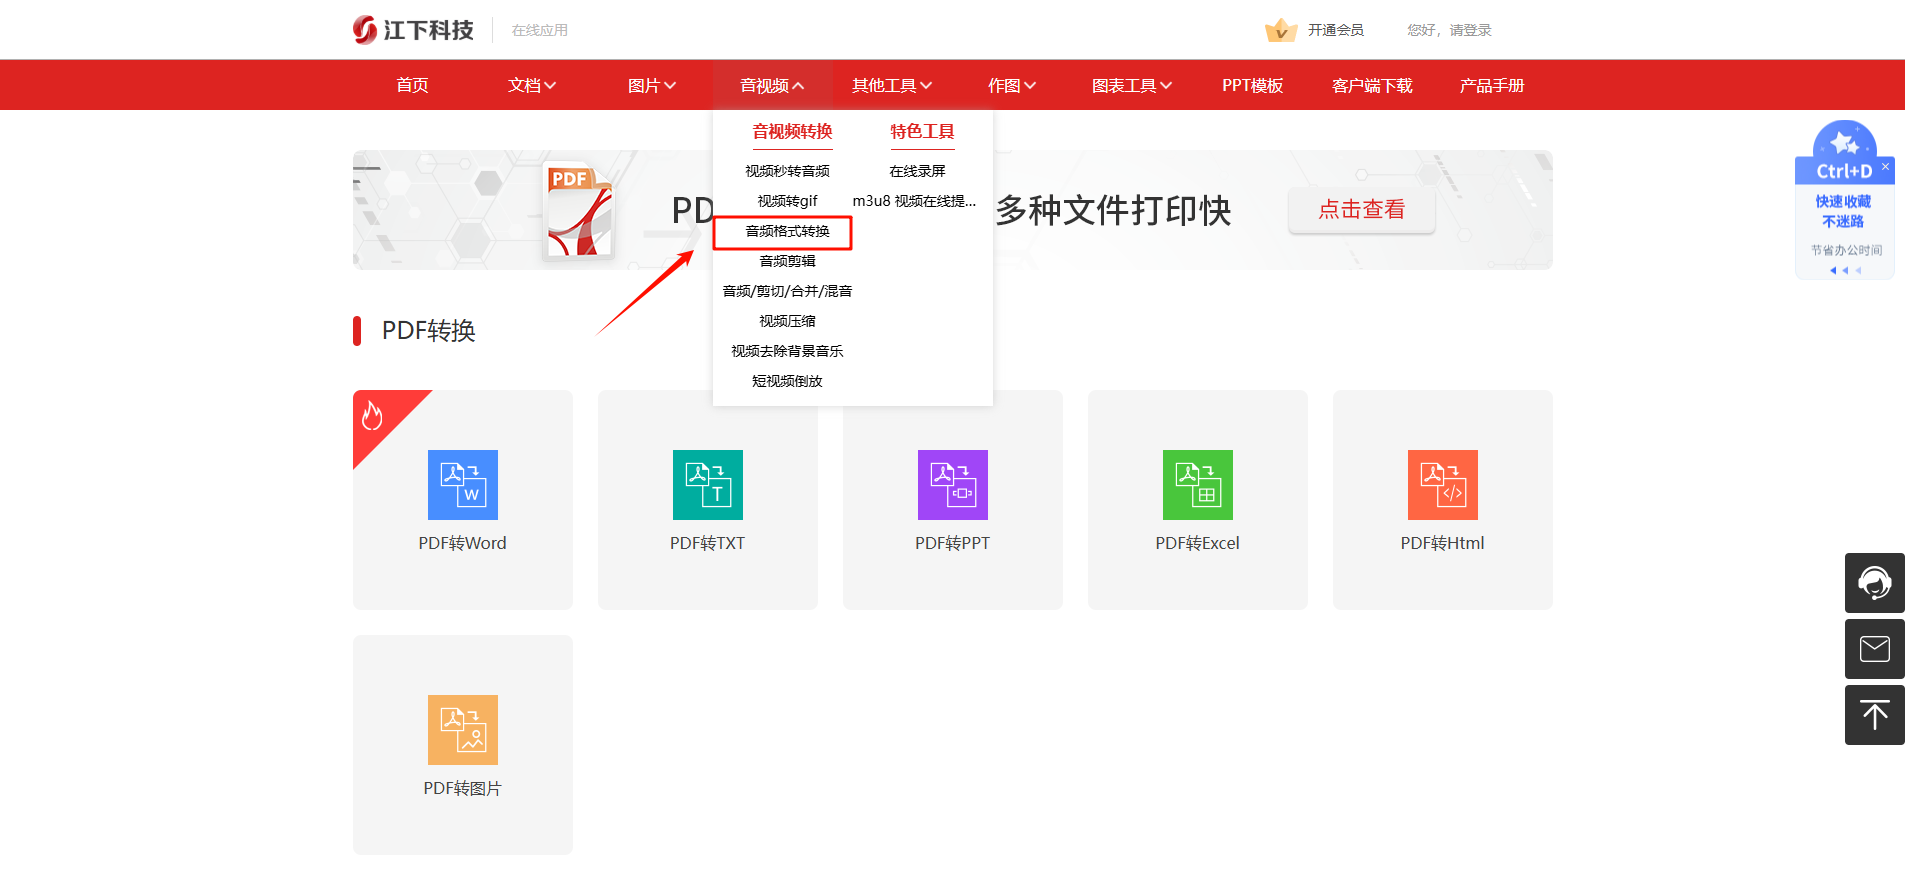Screen dimensions: 1905x882
Task: Open PPT模板 in navigation bar
Action: (1252, 86)
